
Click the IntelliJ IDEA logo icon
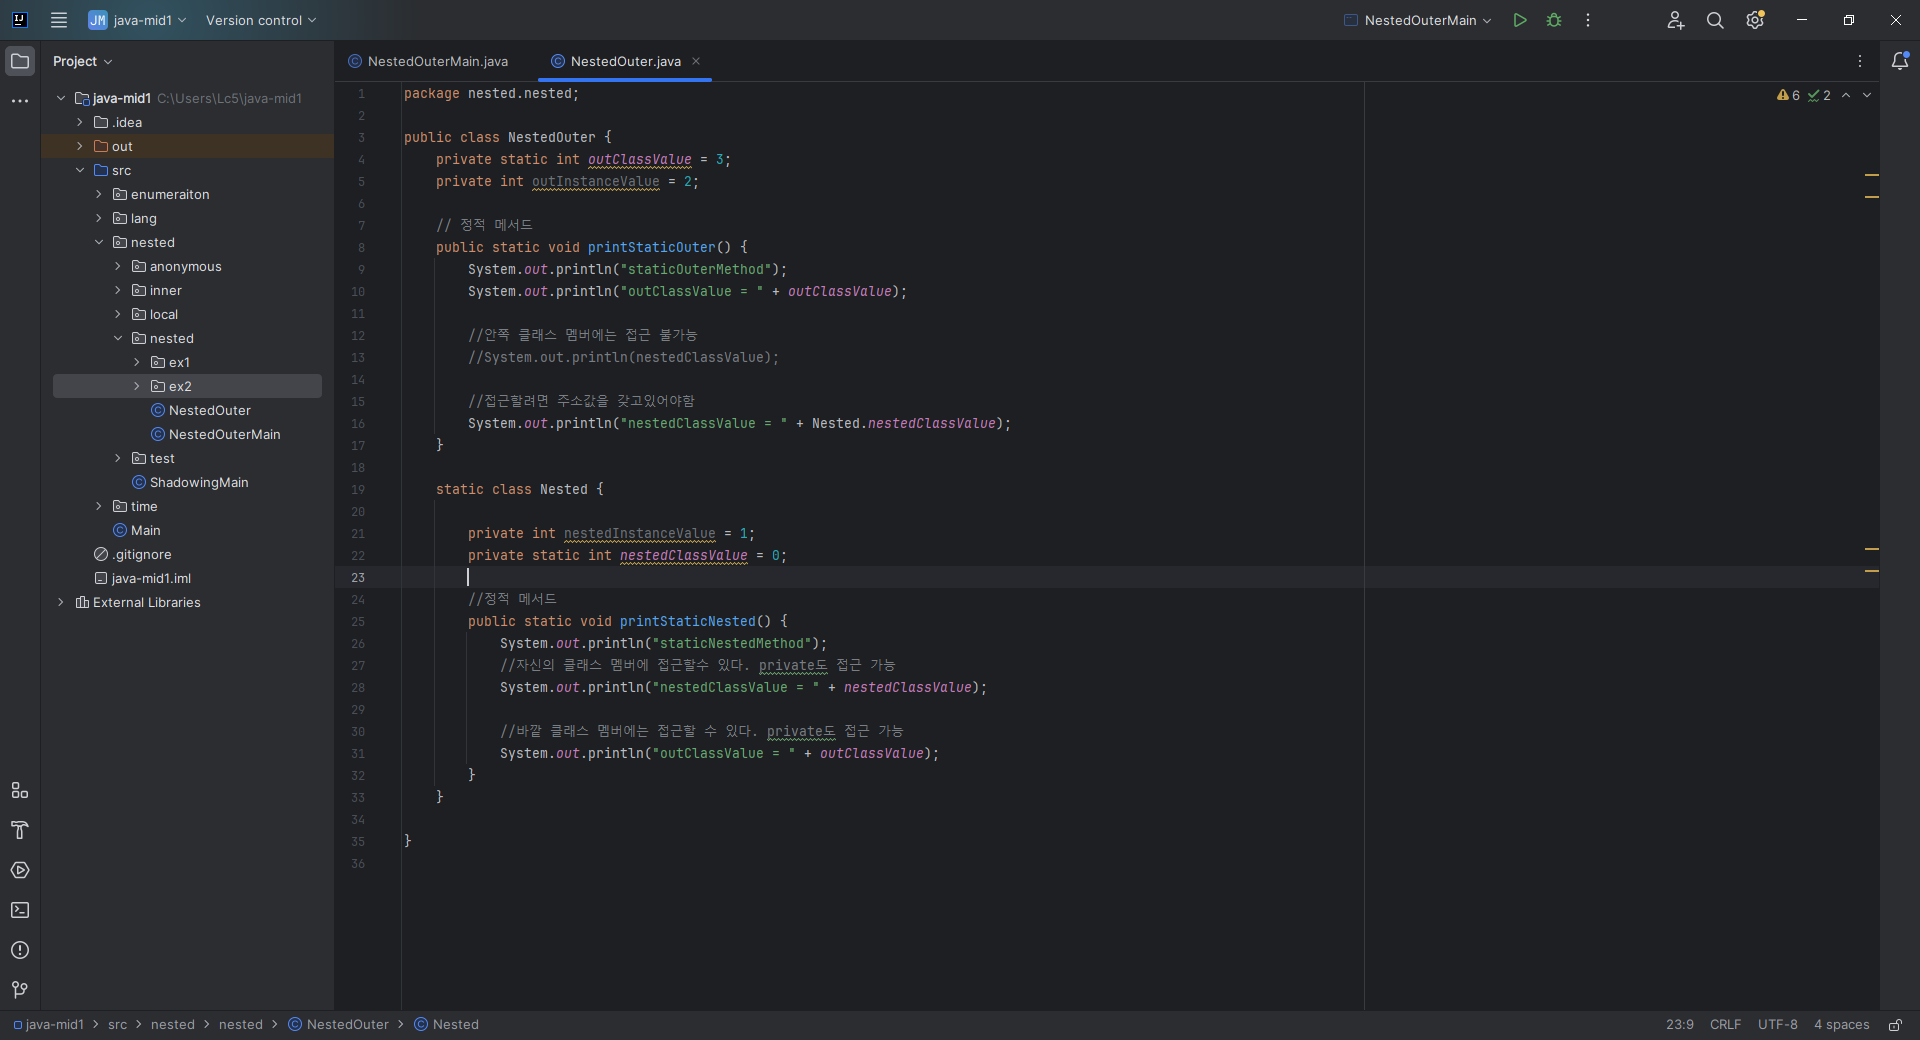(x=19, y=20)
